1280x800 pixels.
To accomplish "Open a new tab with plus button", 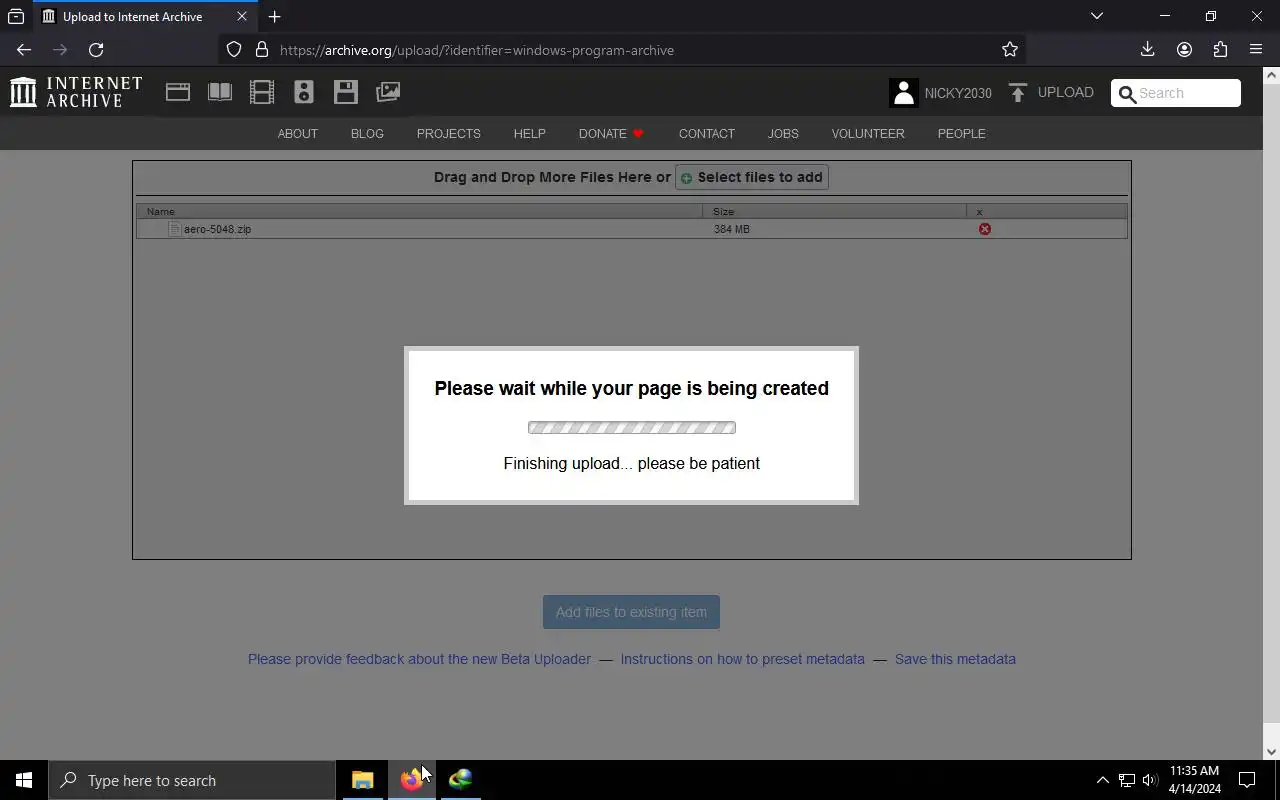I will [274, 16].
